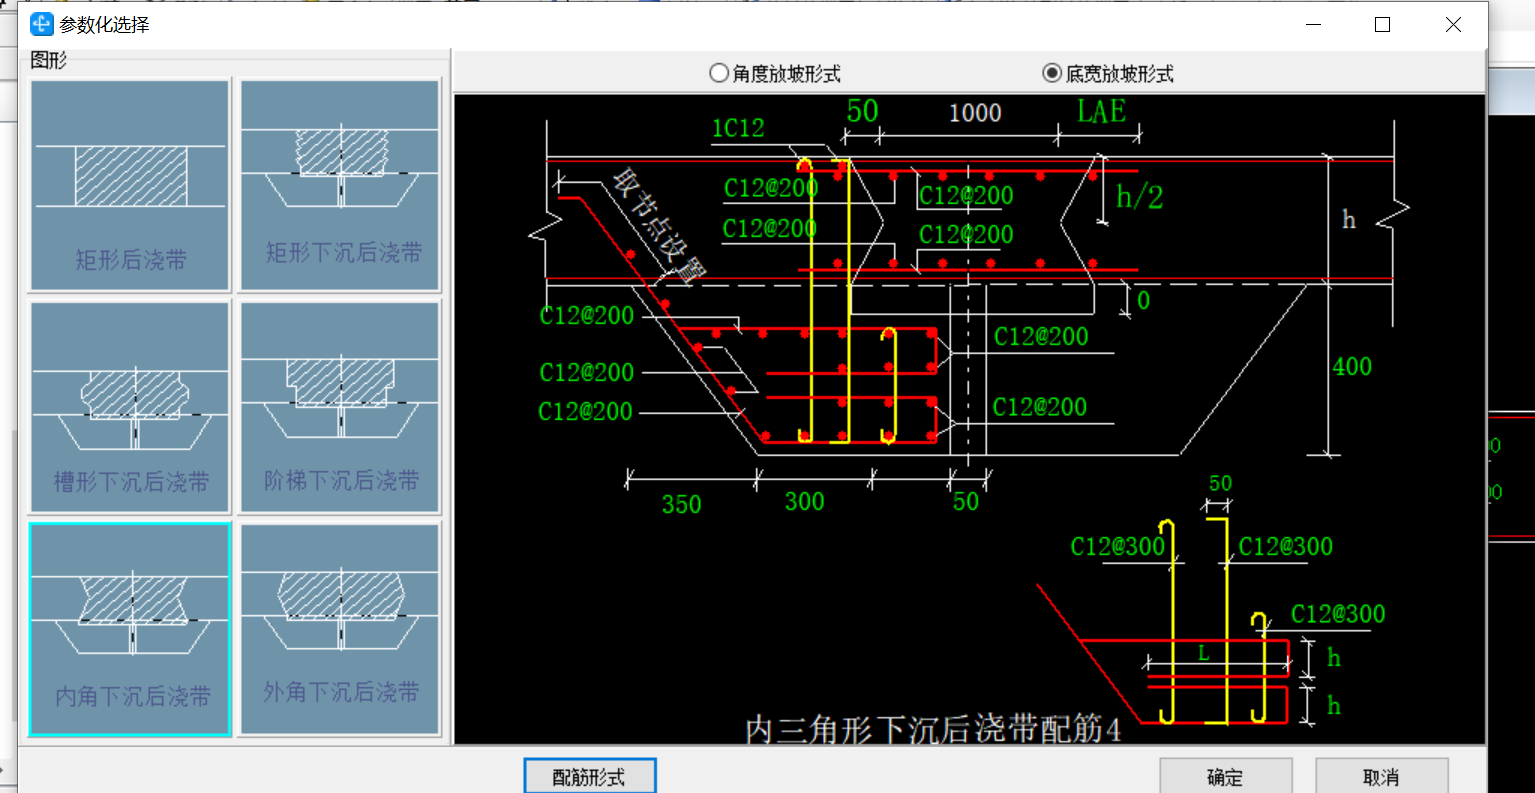
Task: Edit the 350 bottom dimension value
Action: pos(682,505)
